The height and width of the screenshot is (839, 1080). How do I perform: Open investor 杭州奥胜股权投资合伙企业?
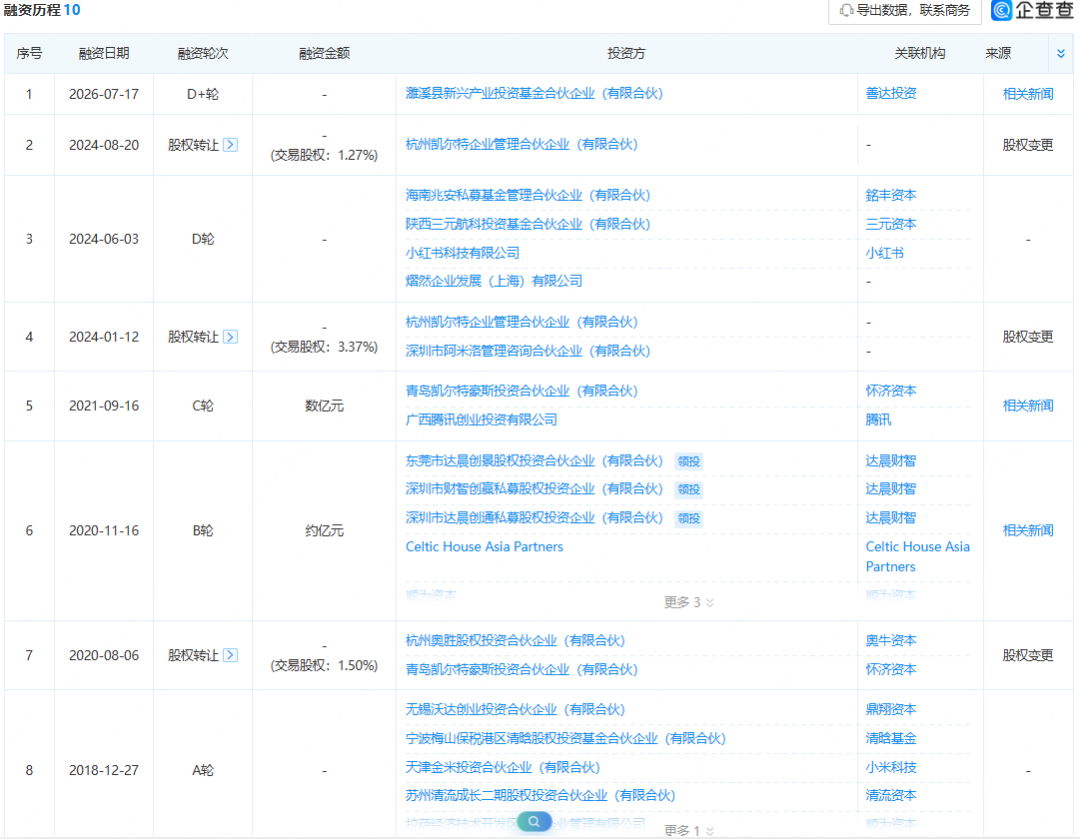point(515,641)
